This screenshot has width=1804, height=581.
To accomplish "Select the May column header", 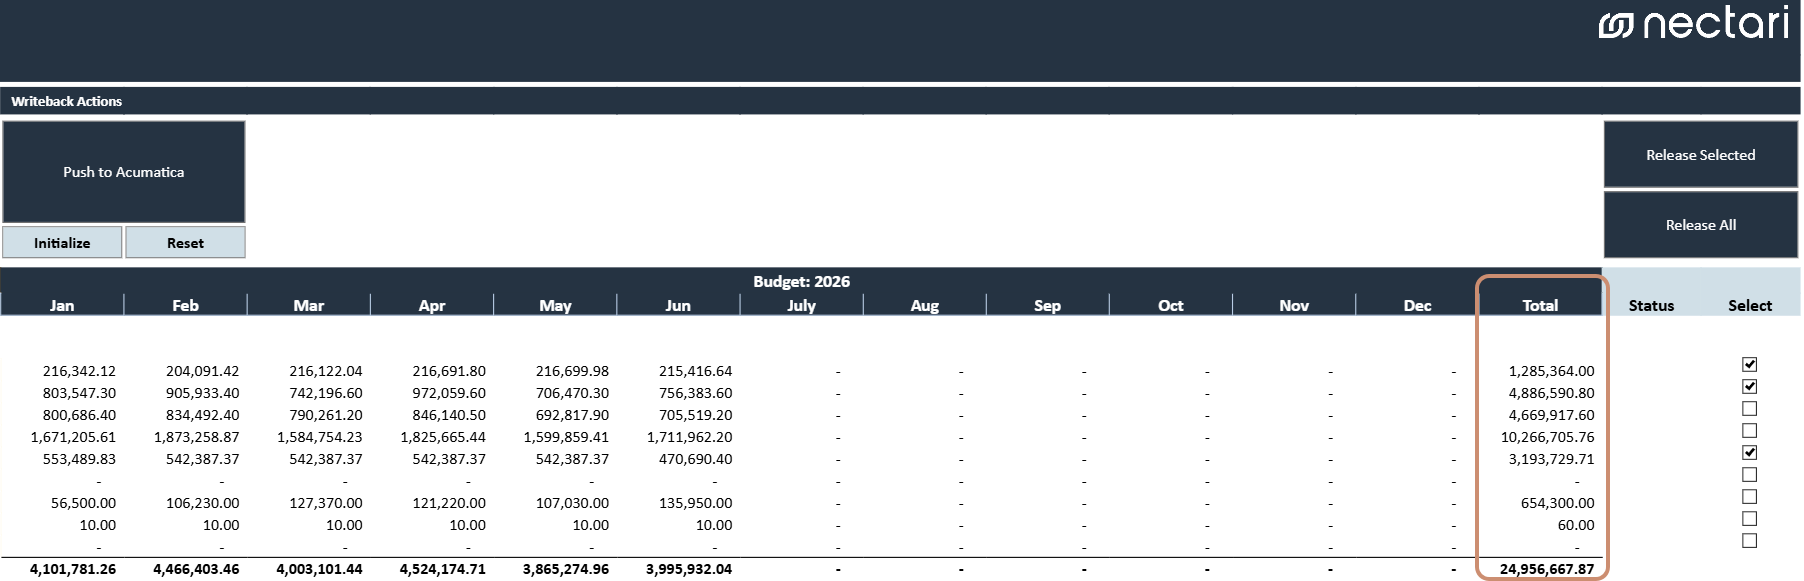I will click(x=555, y=306).
